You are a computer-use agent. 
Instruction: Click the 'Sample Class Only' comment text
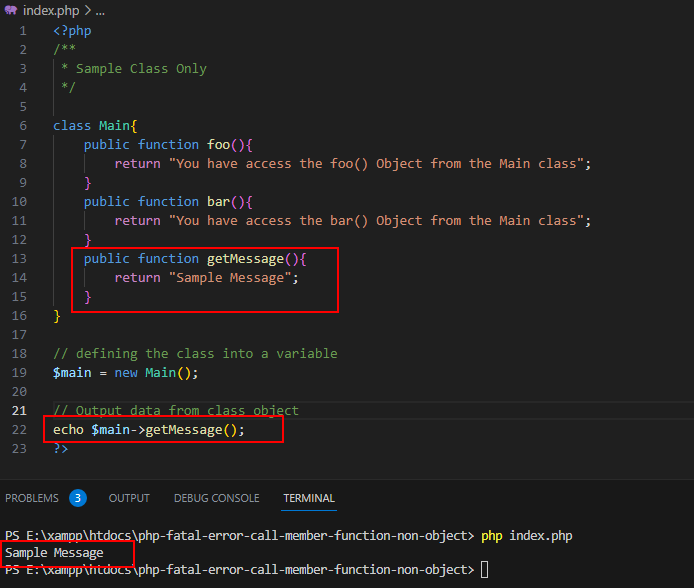[x=141, y=69]
